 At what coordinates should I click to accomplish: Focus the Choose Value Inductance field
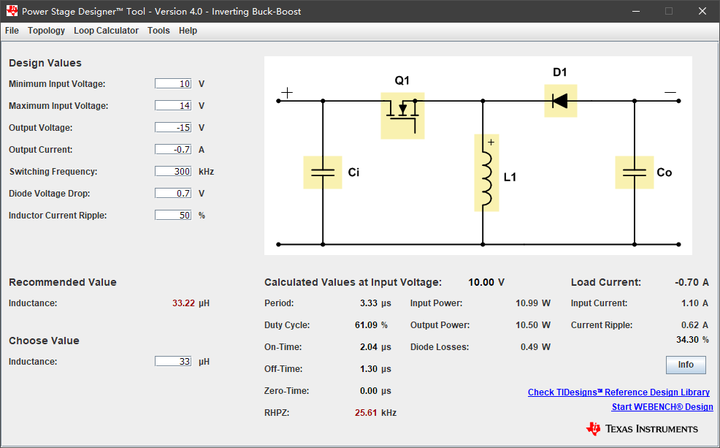click(x=173, y=361)
